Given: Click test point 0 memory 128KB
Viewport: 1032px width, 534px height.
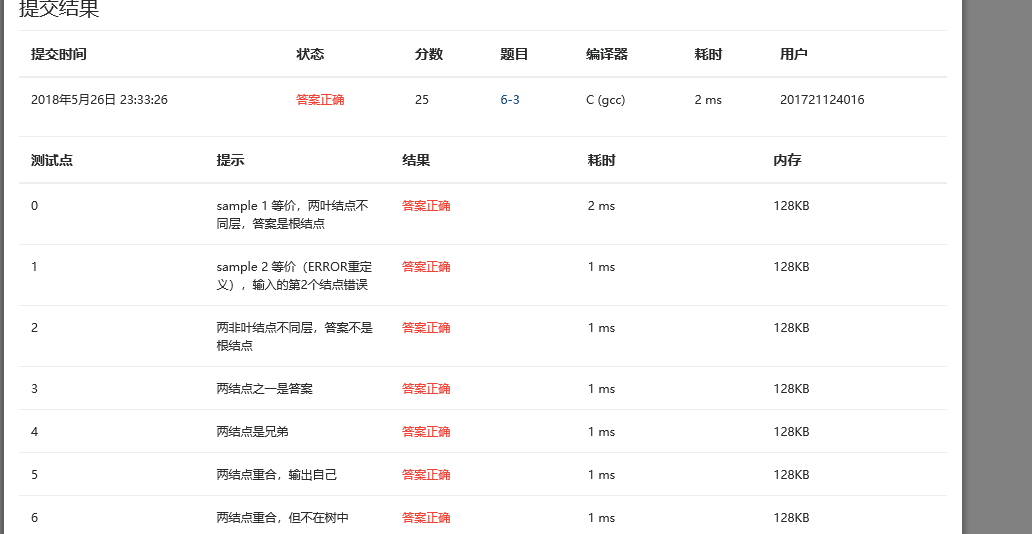Looking at the screenshot, I should click(791, 205).
